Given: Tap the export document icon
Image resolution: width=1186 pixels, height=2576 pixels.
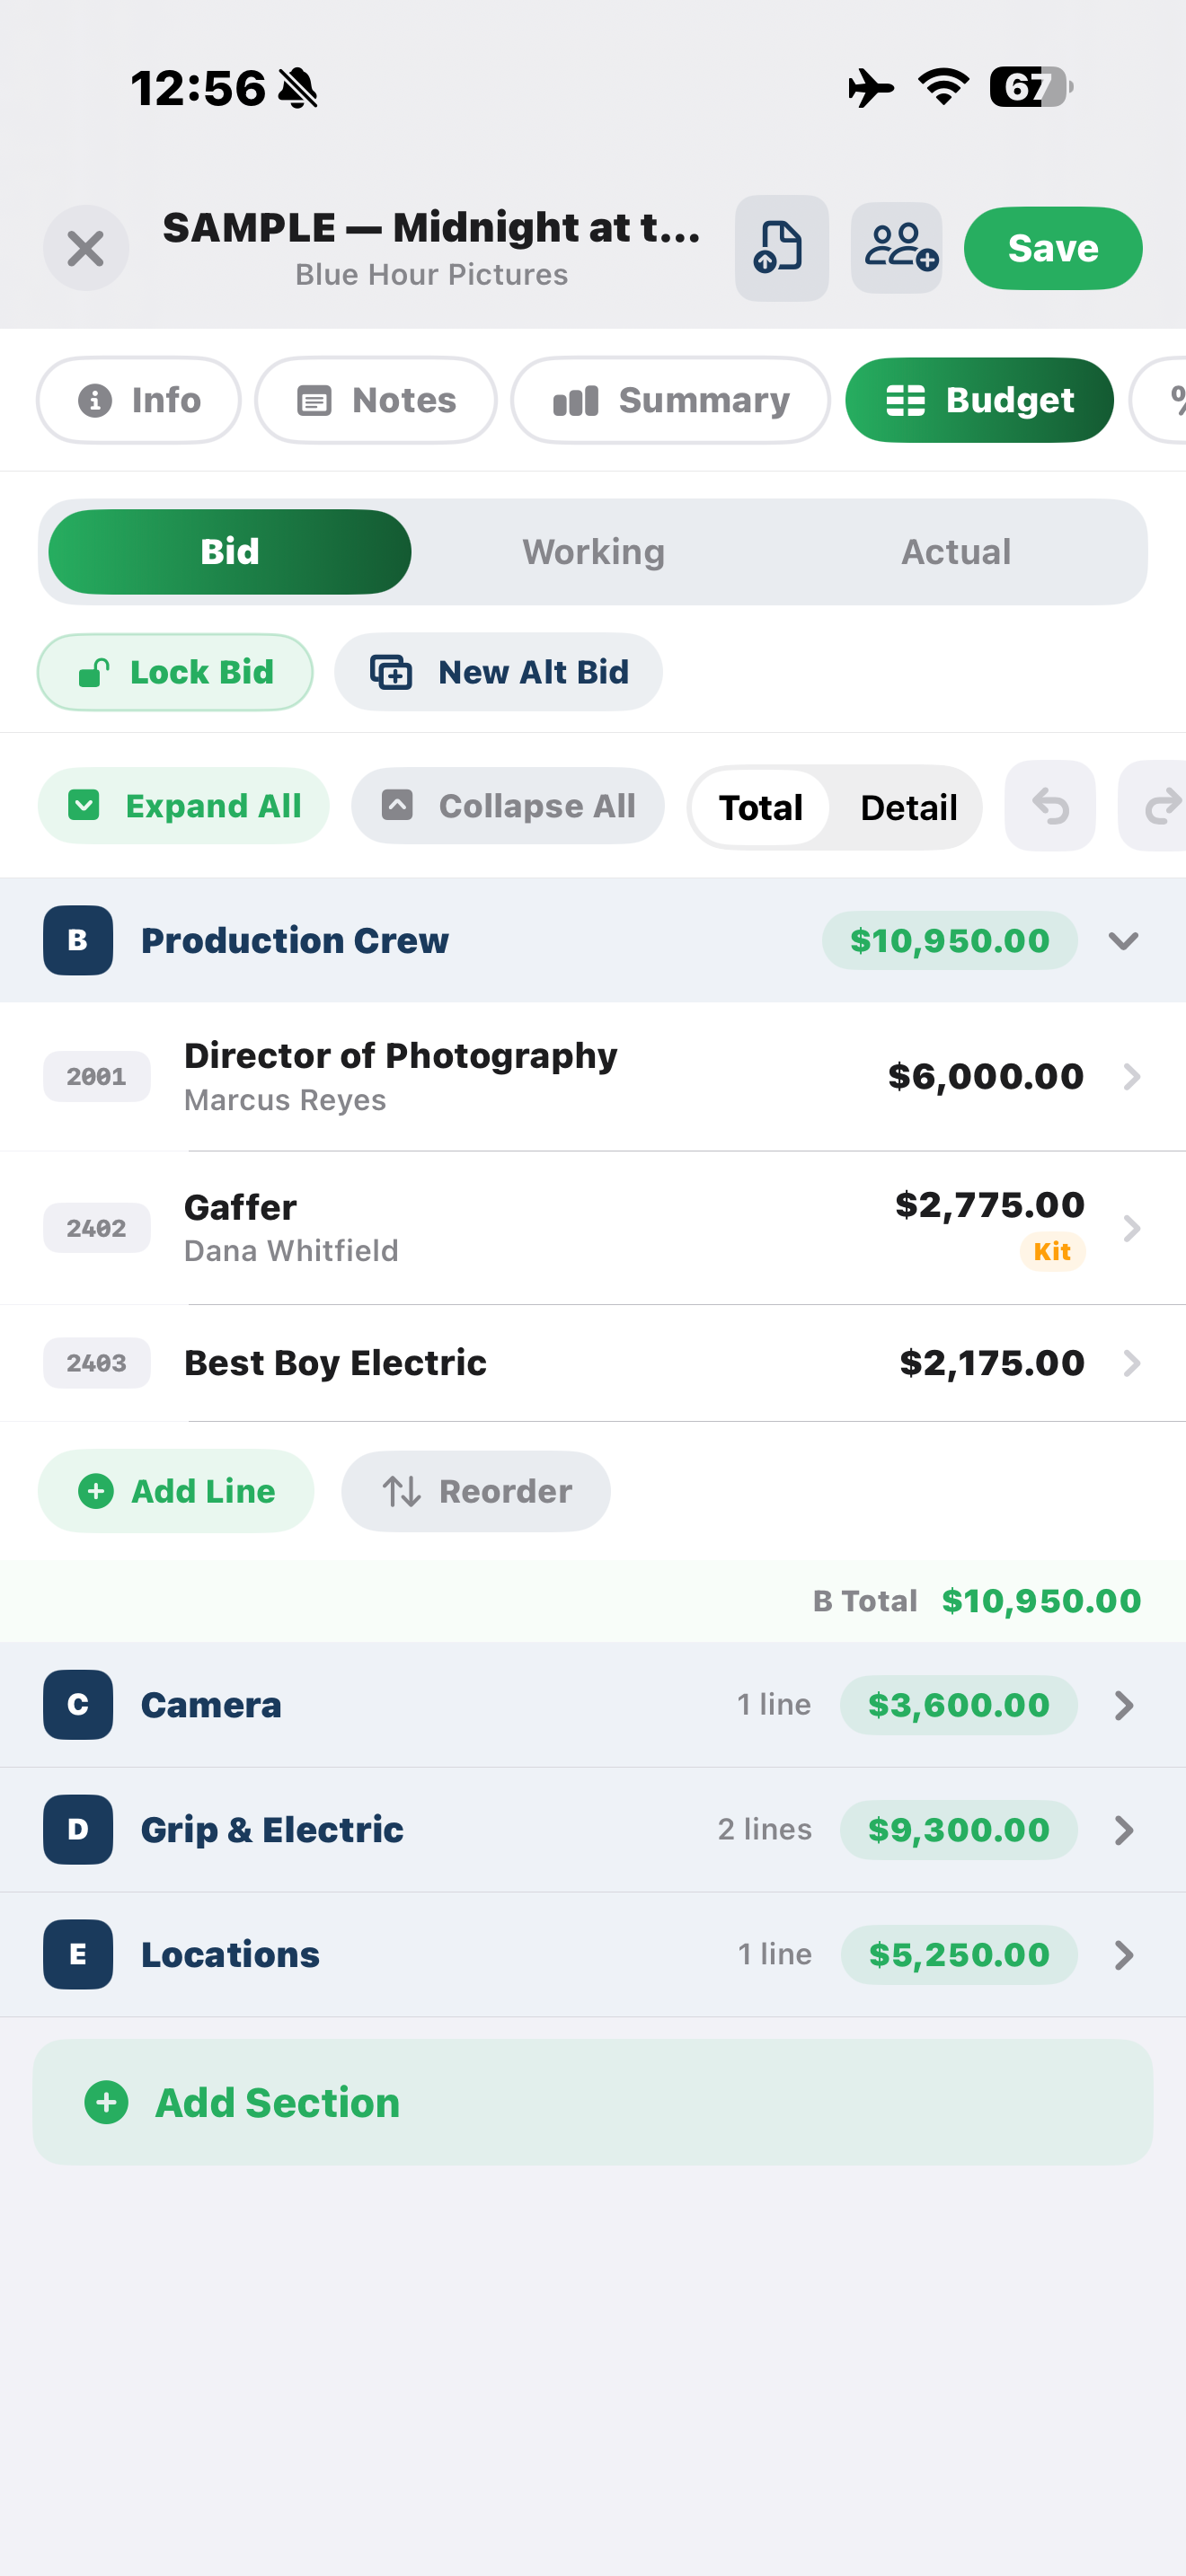Looking at the screenshot, I should click(781, 248).
